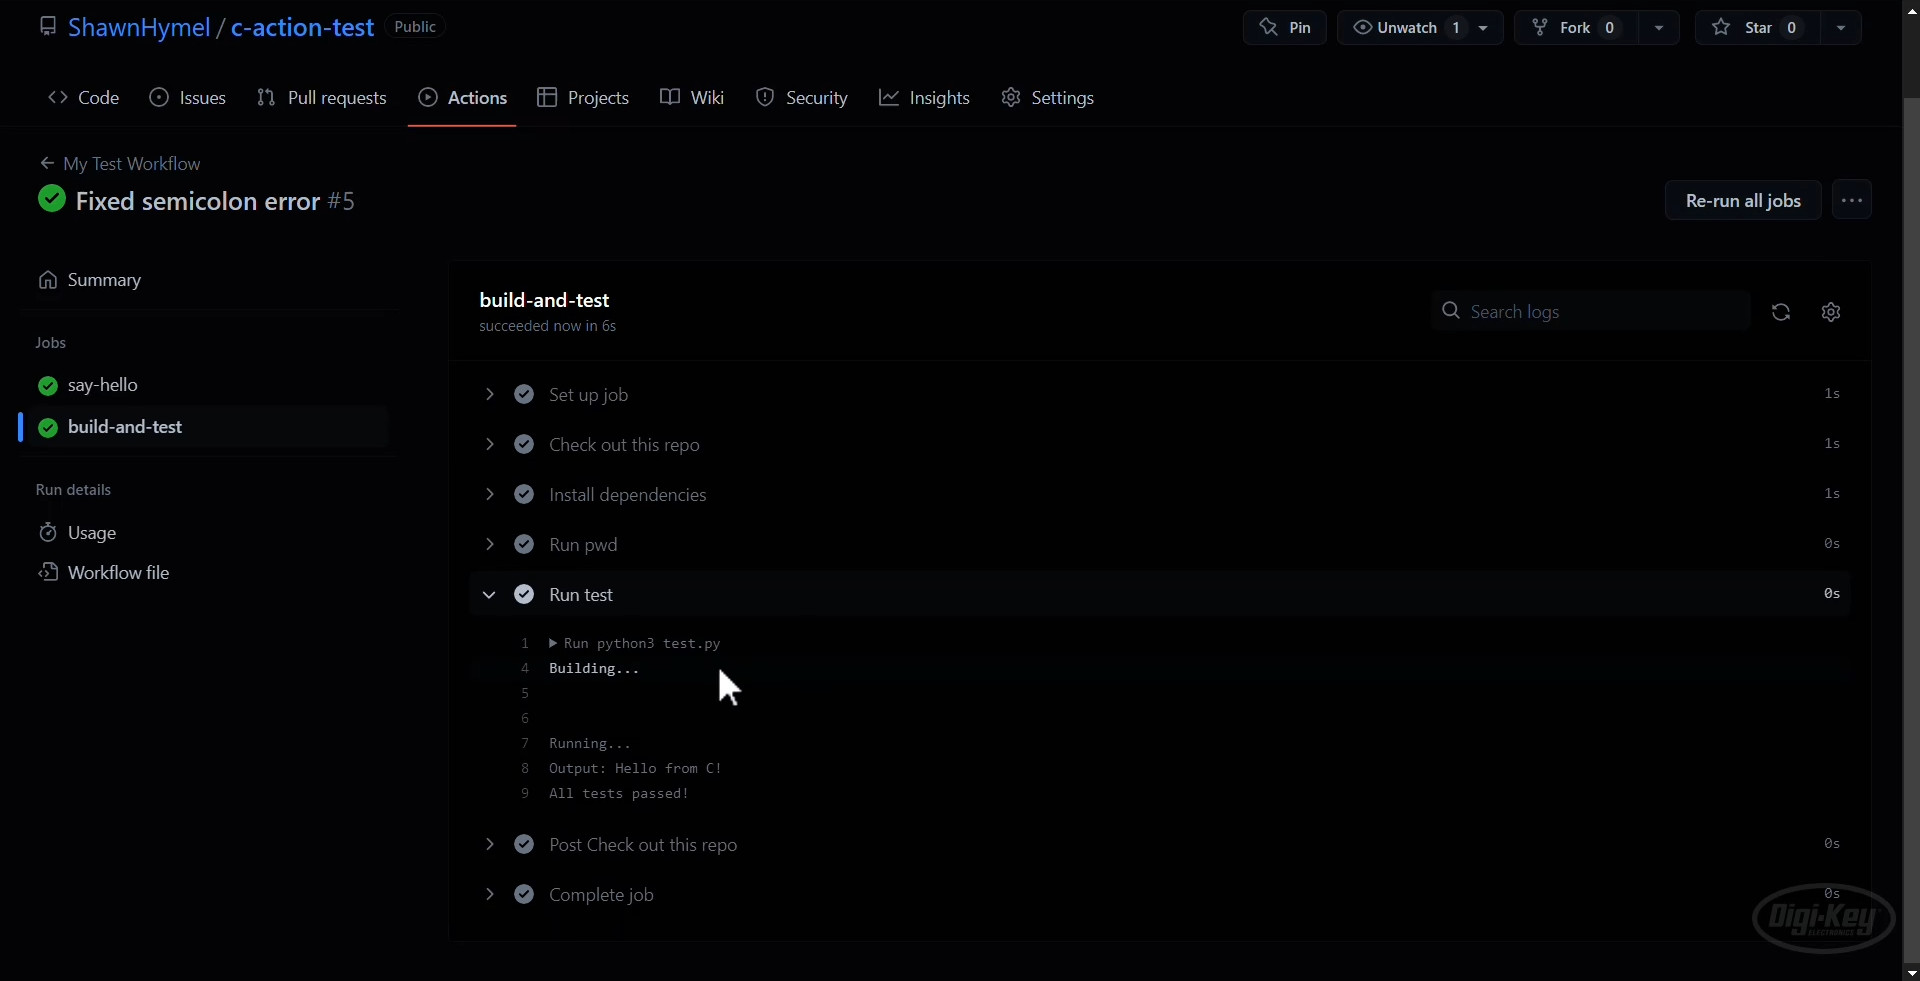Open the log settings gear icon
Screen dimensions: 1920x981
pos(1832,312)
